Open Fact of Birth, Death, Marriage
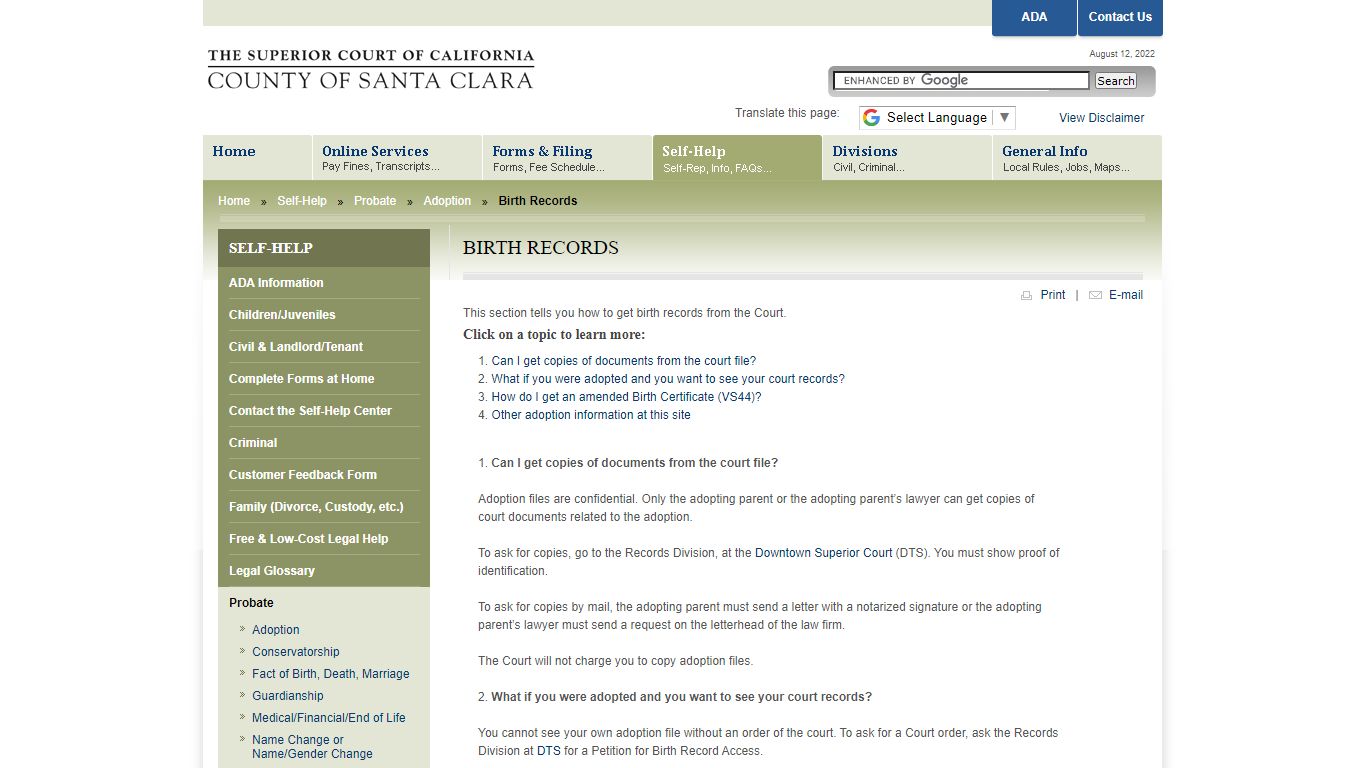This screenshot has height=768, width=1366. [x=331, y=674]
